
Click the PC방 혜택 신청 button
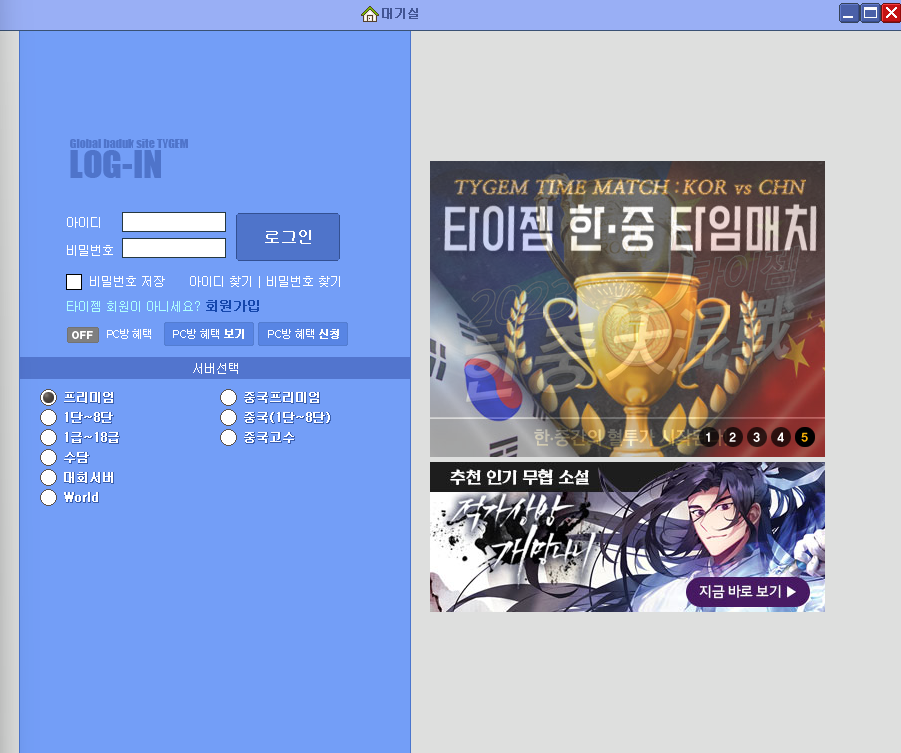(303, 334)
